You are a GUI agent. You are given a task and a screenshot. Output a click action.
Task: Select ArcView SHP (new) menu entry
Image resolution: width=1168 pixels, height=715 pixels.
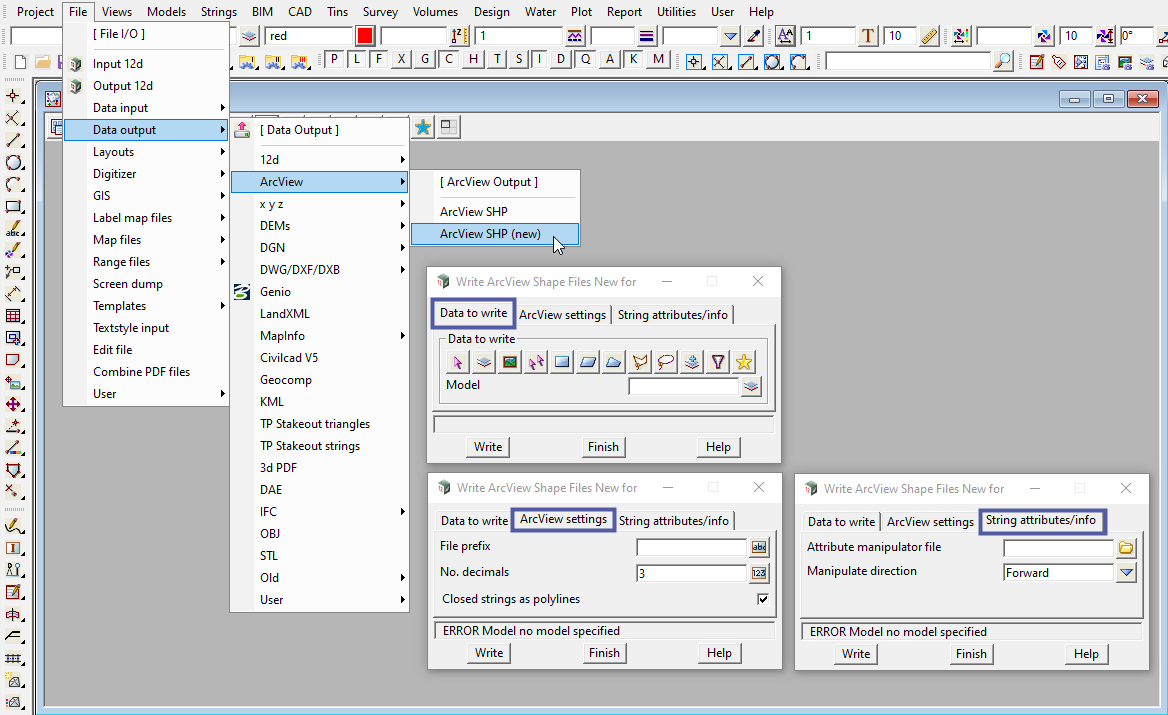490,234
